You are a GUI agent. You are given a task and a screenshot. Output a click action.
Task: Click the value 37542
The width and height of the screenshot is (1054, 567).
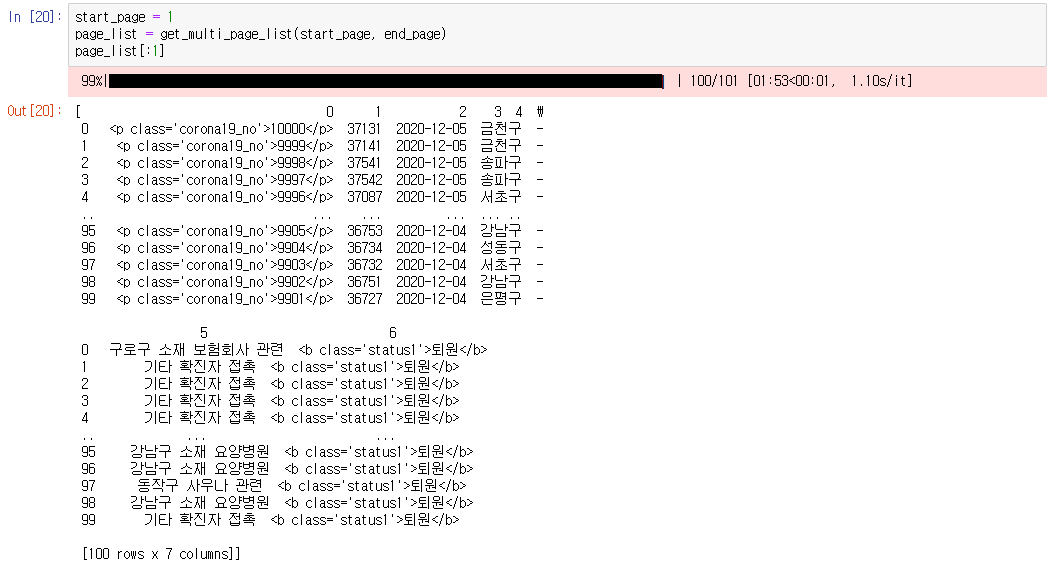pyautogui.click(x=364, y=180)
